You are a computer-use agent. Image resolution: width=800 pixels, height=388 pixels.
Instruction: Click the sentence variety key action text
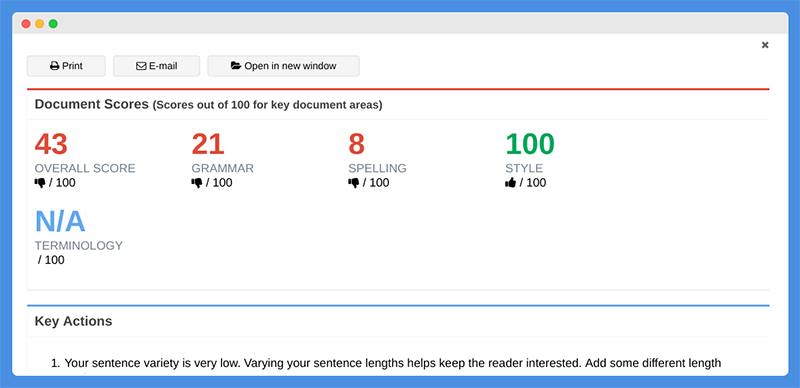(393, 363)
